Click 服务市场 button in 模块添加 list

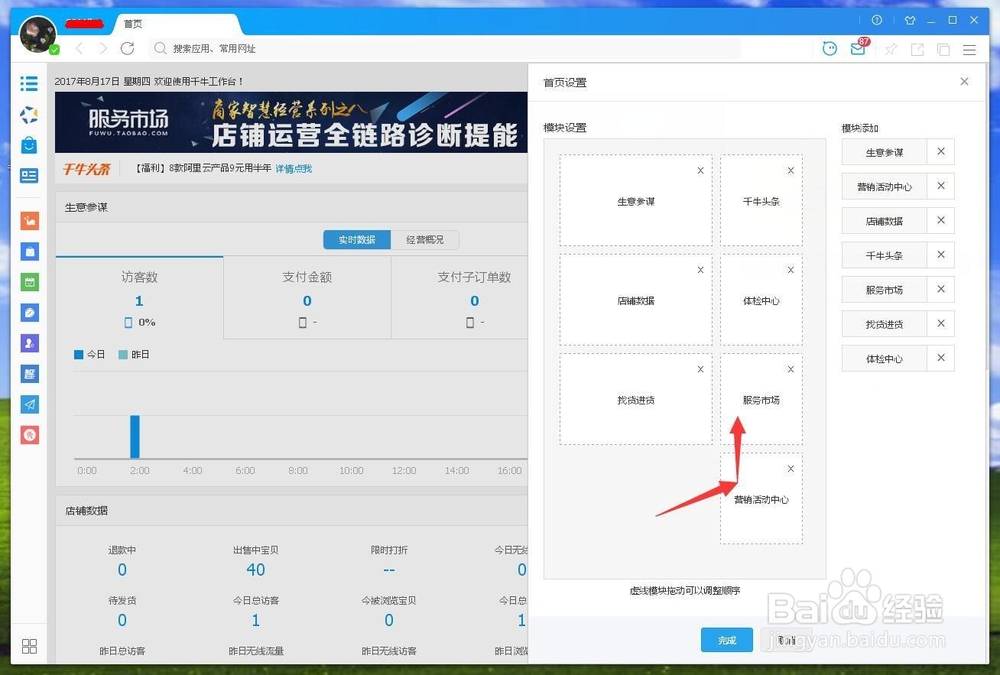[x=884, y=290]
